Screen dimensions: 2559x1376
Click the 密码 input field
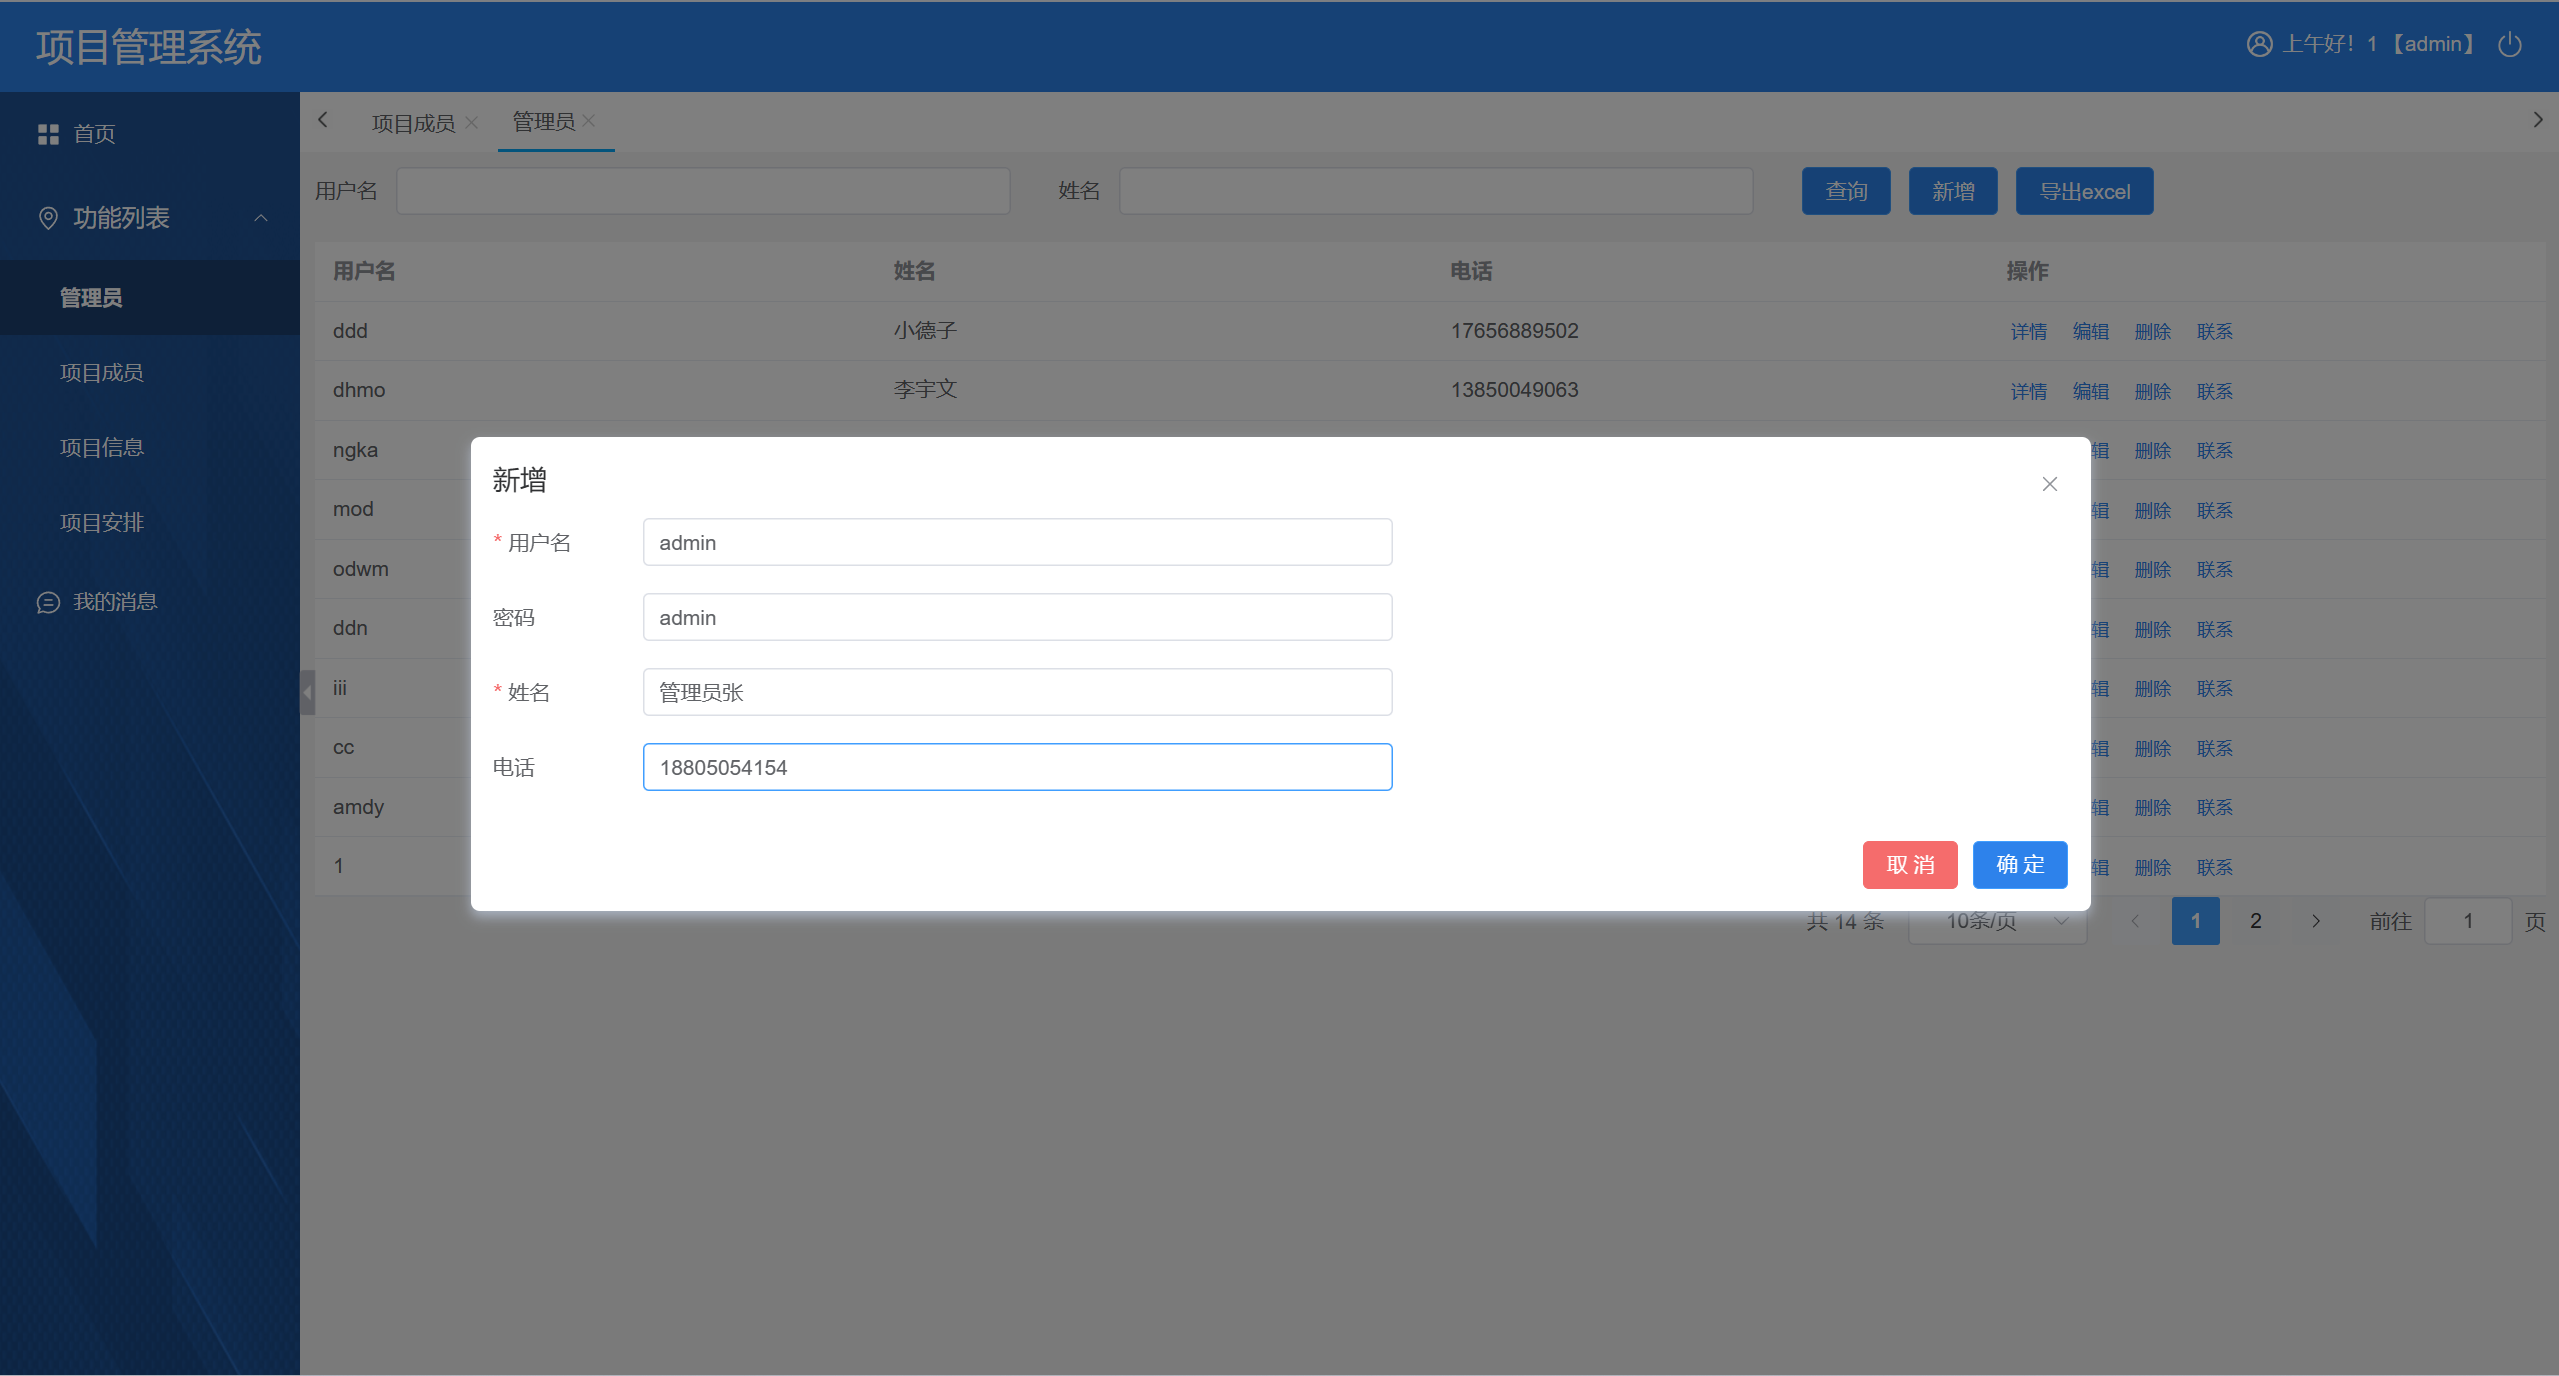coord(1017,617)
